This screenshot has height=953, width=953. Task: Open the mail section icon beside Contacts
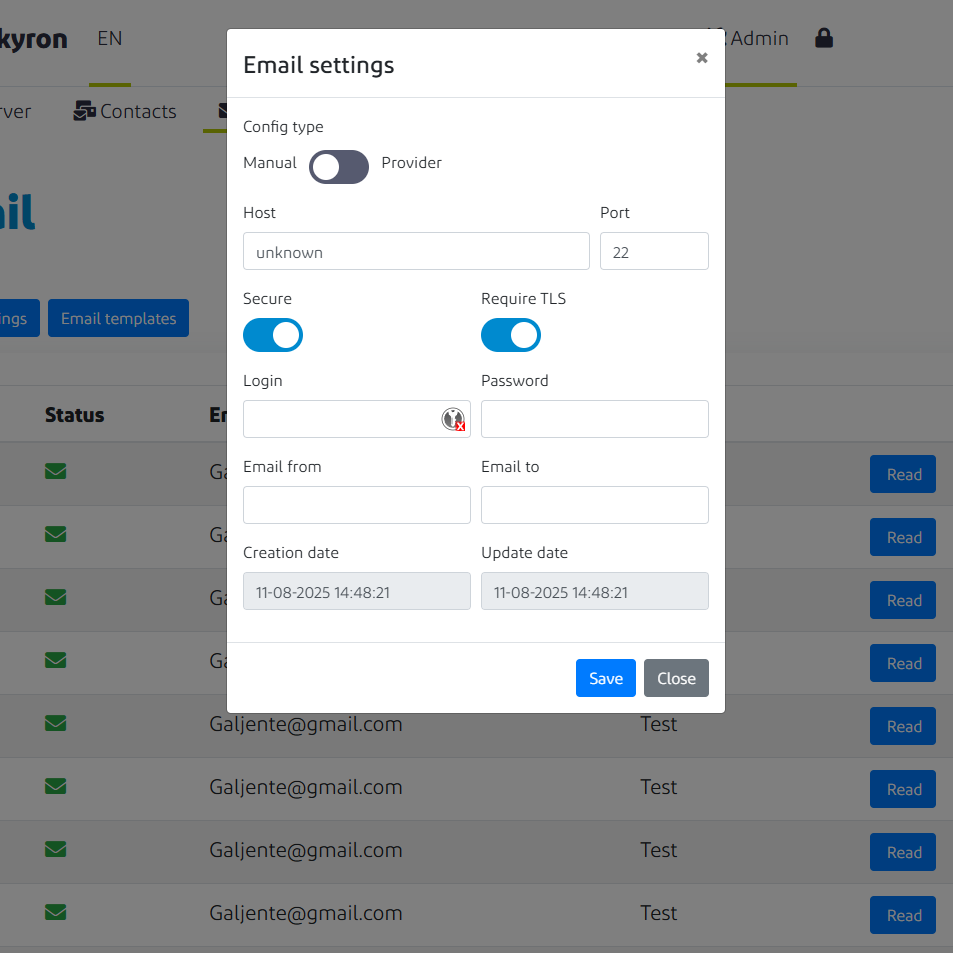tap(222, 111)
